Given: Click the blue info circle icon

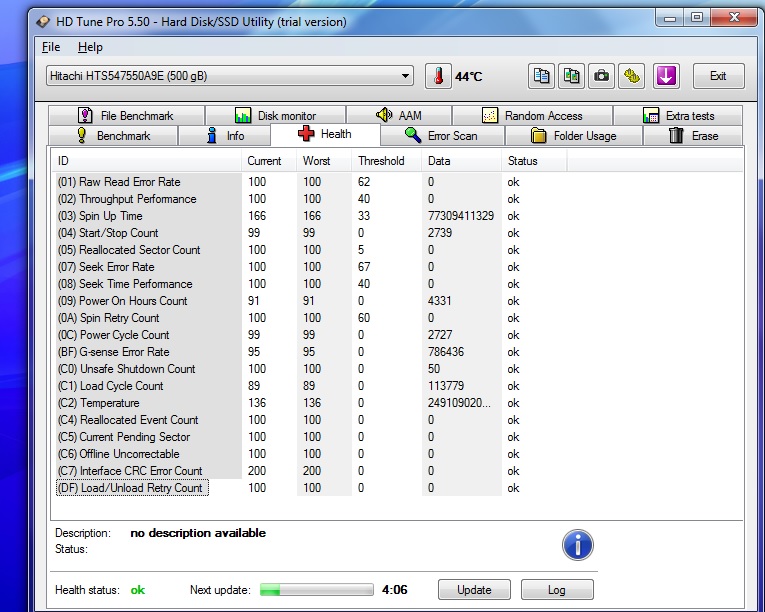Looking at the screenshot, I should pos(578,545).
